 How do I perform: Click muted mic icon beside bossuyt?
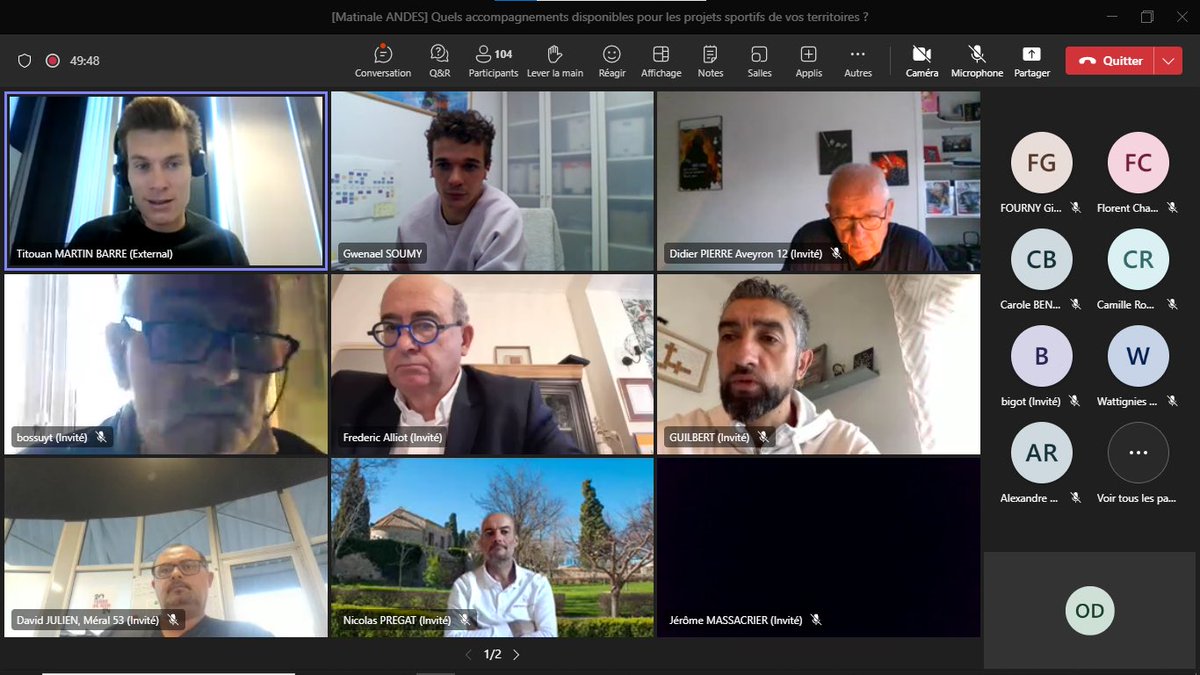click(101, 437)
